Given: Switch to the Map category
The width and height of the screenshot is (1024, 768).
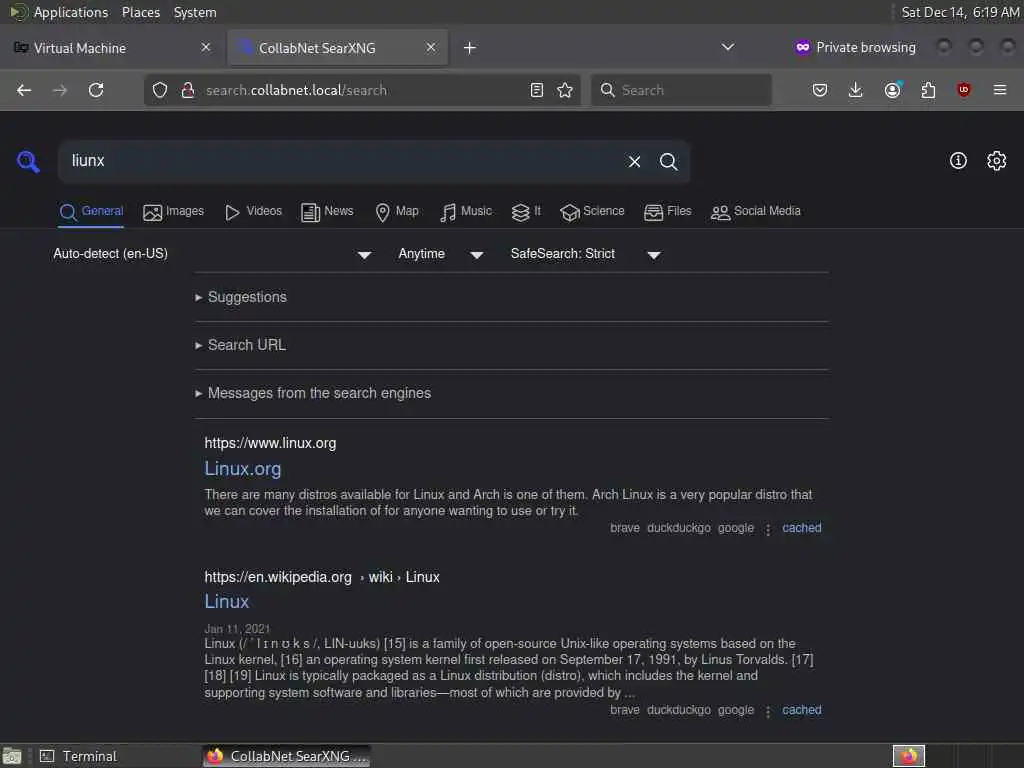Looking at the screenshot, I should coord(397,212).
